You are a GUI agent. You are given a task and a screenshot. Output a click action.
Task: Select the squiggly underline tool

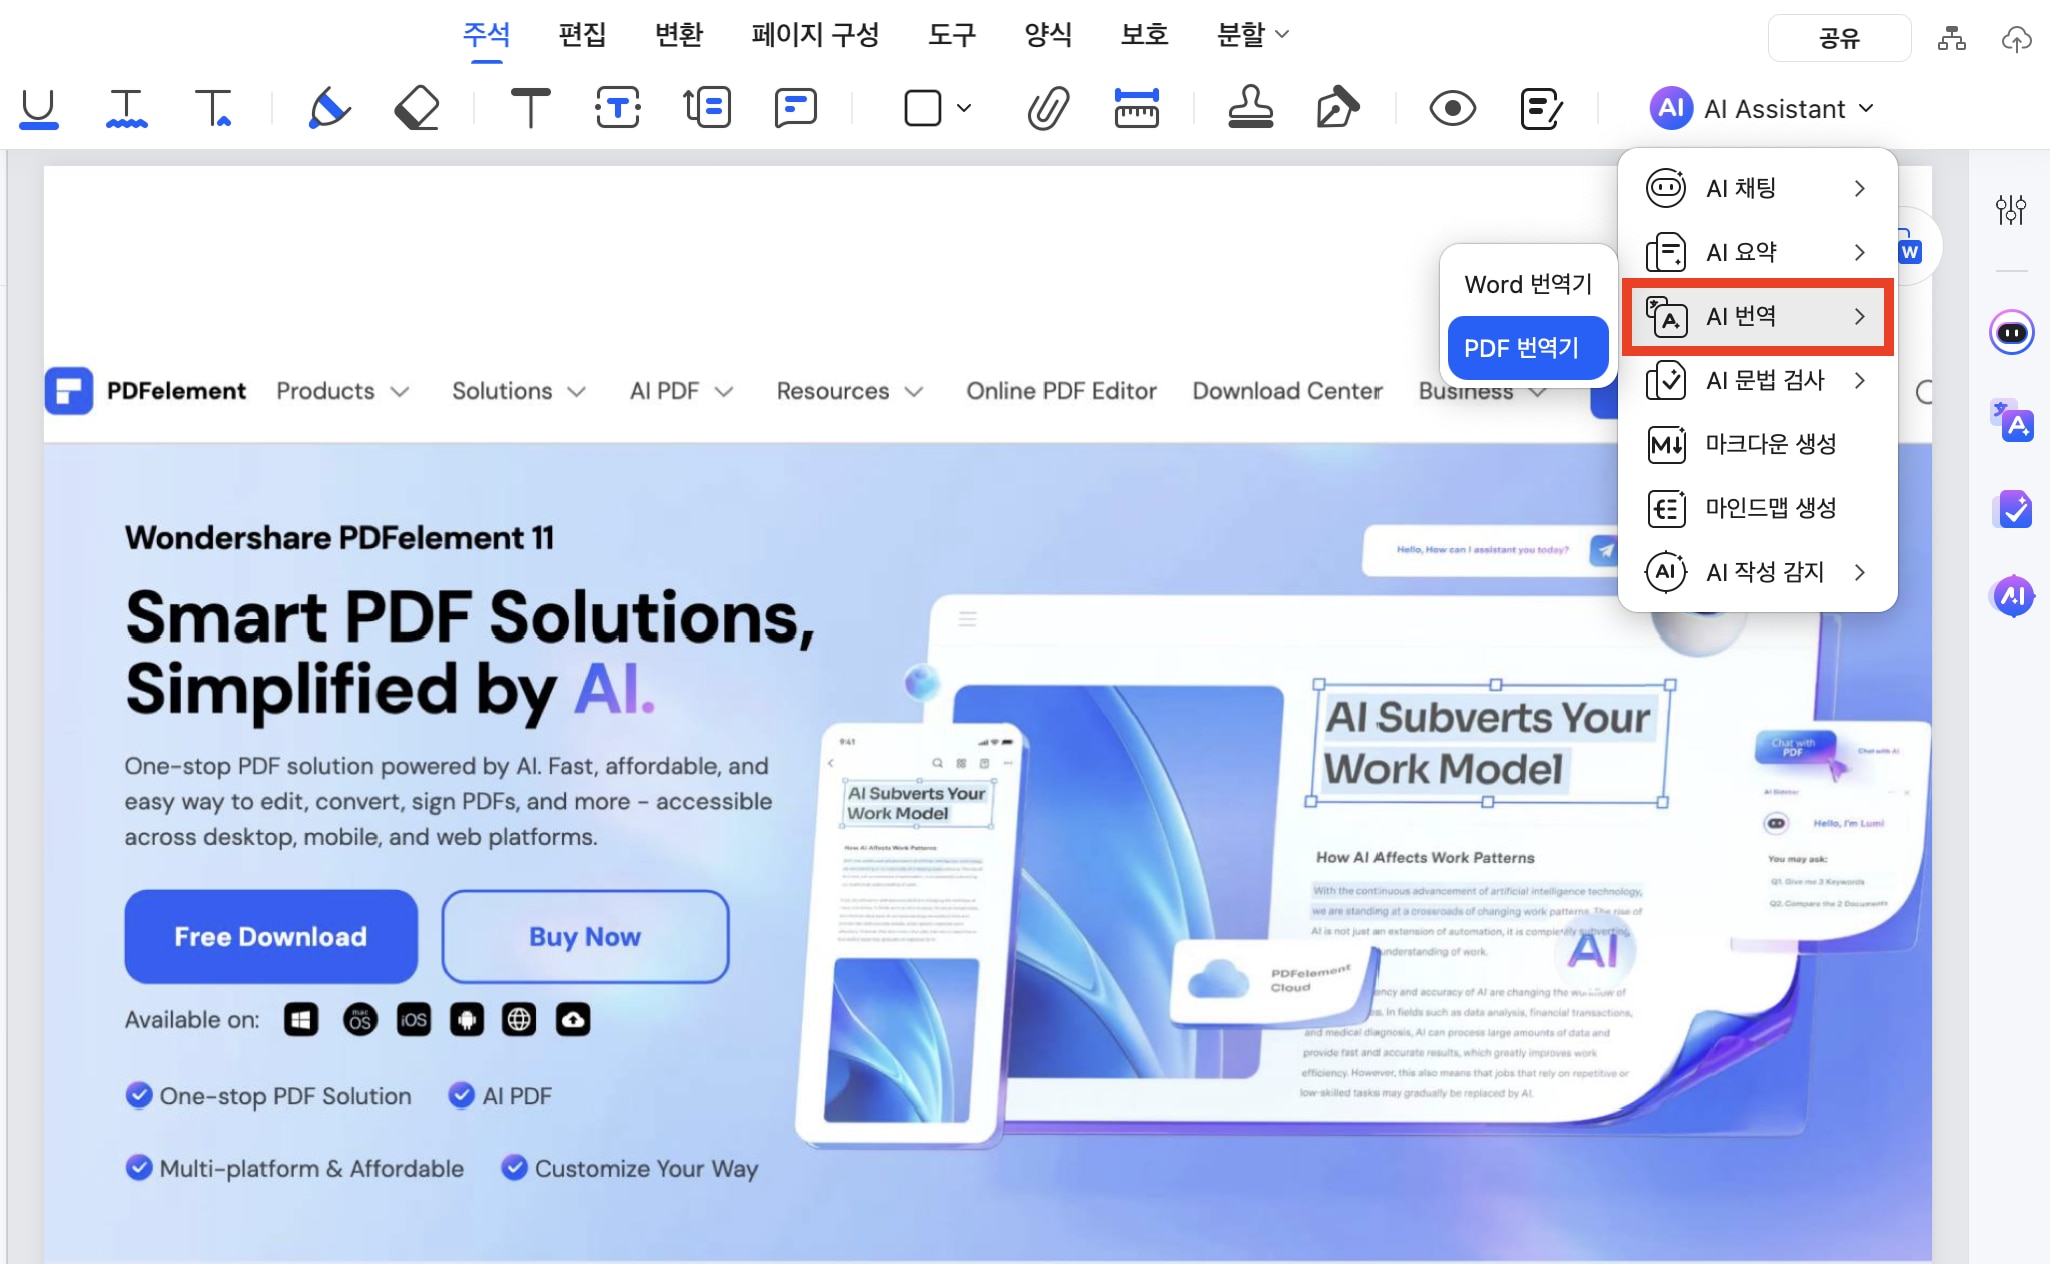coord(126,108)
